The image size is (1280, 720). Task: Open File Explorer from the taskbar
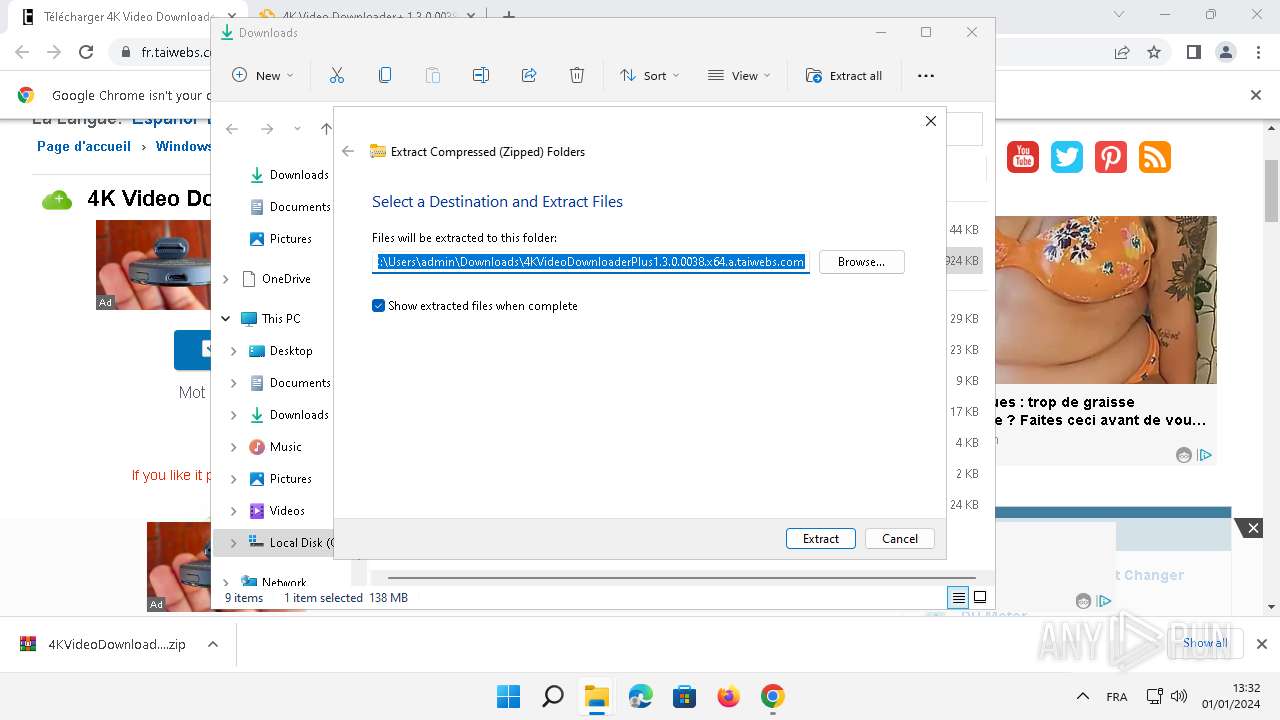[x=596, y=696]
